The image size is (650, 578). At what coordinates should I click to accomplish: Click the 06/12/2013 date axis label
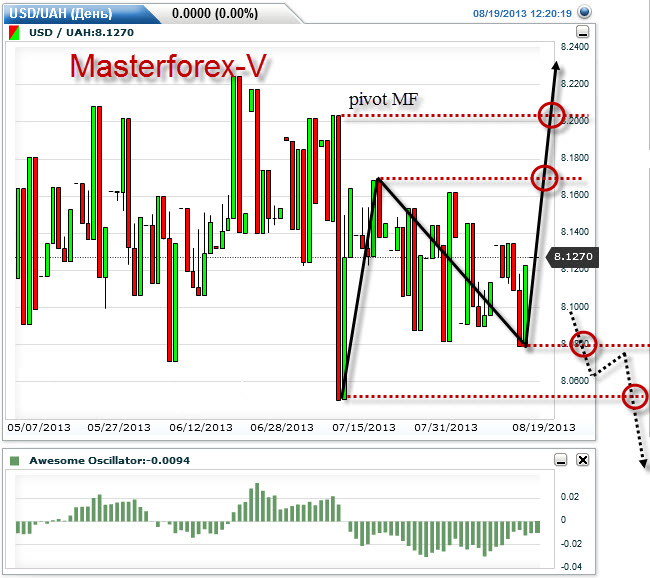click(x=201, y=427)
